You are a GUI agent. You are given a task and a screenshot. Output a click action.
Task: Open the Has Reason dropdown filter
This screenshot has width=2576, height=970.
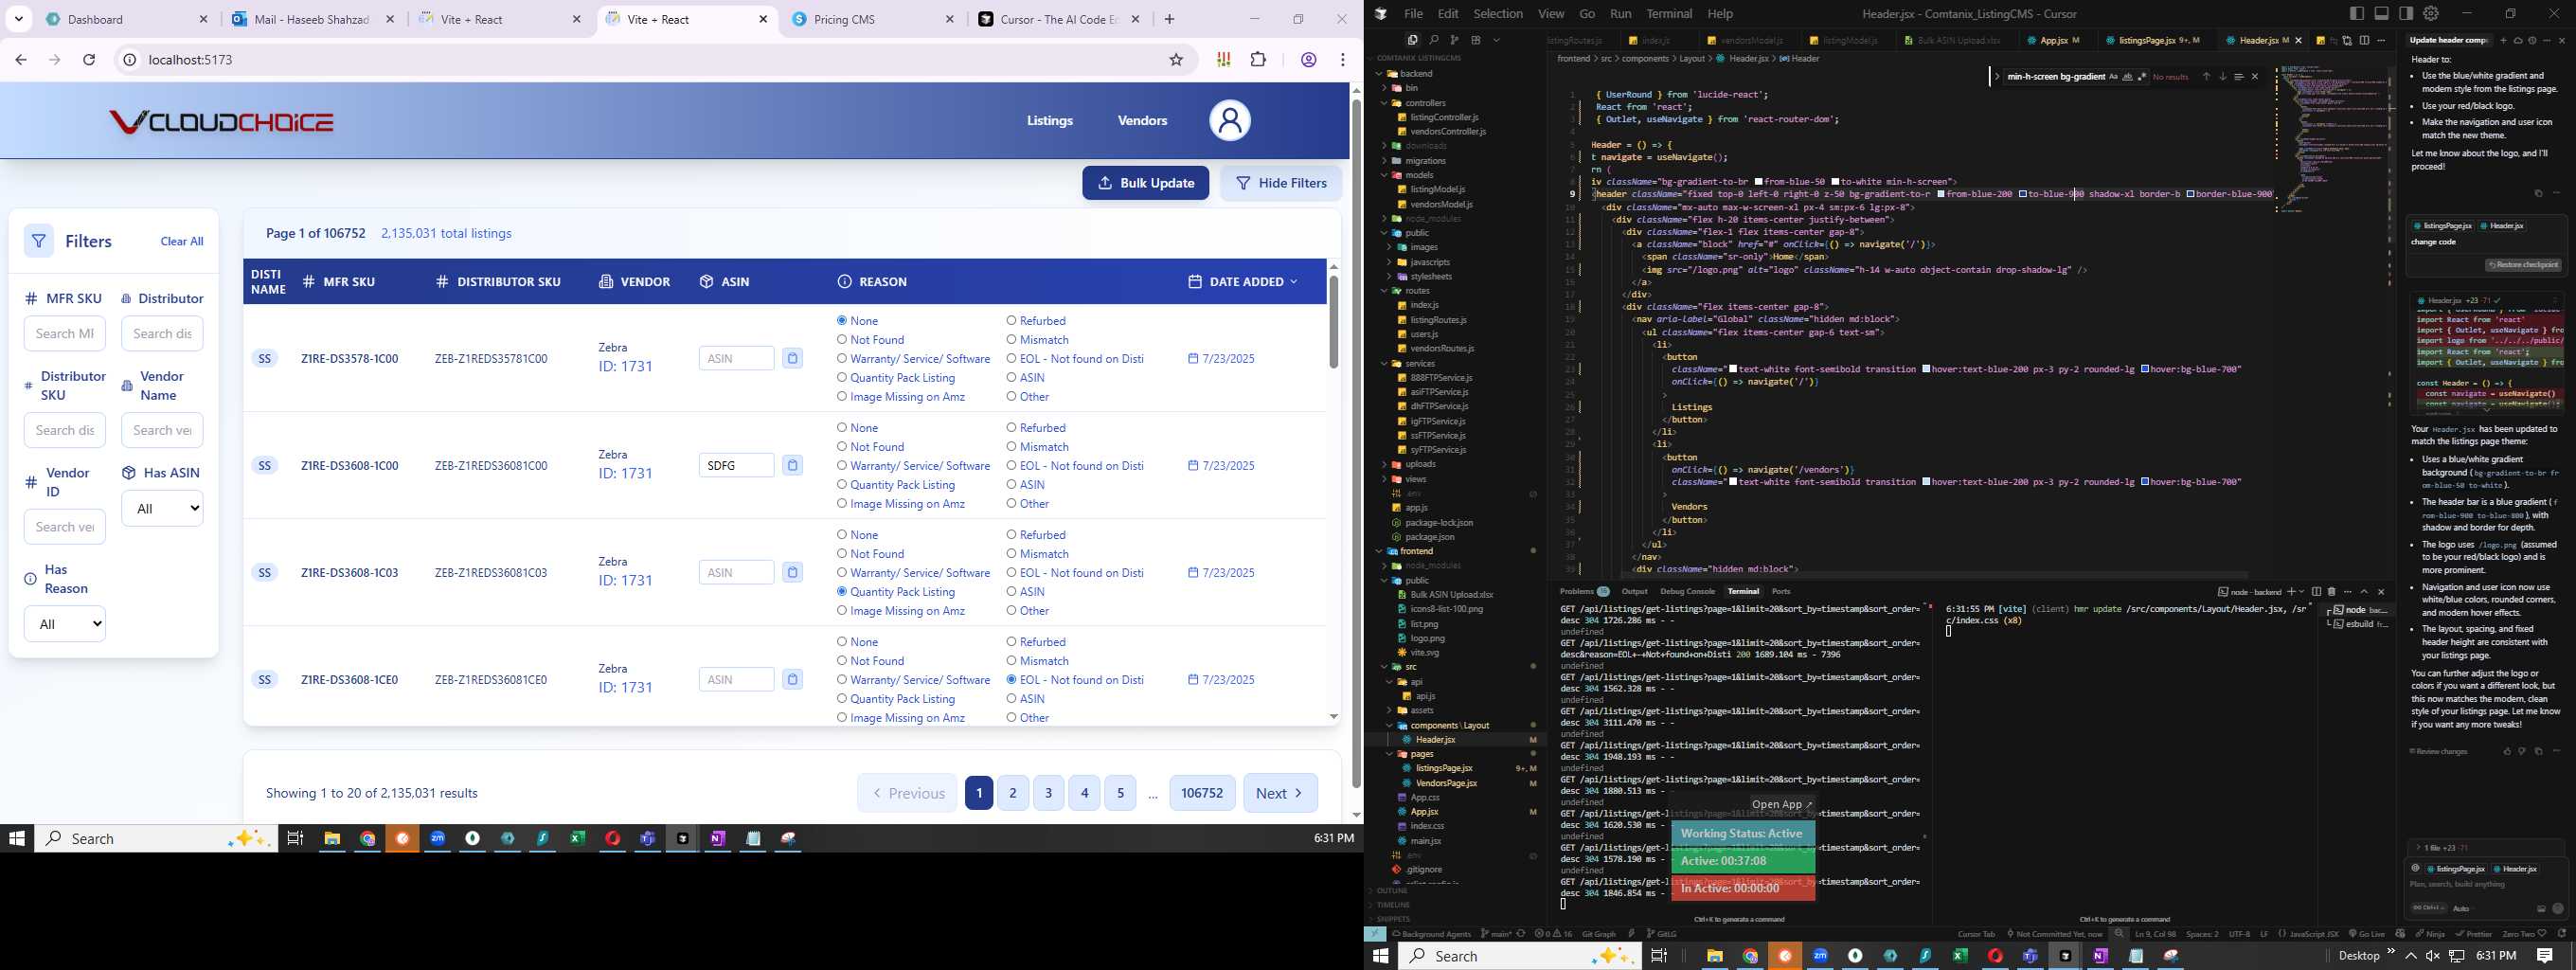tap(64, 624)
